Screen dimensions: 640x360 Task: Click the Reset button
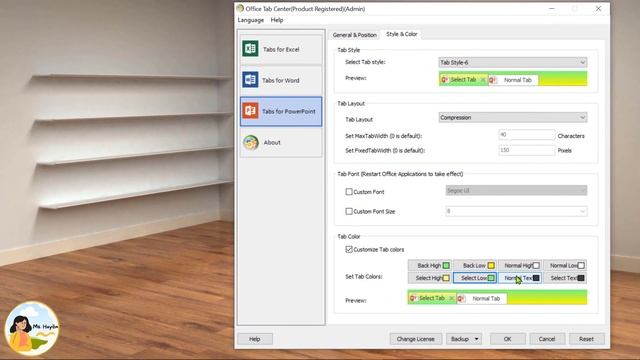pos(586,339)
